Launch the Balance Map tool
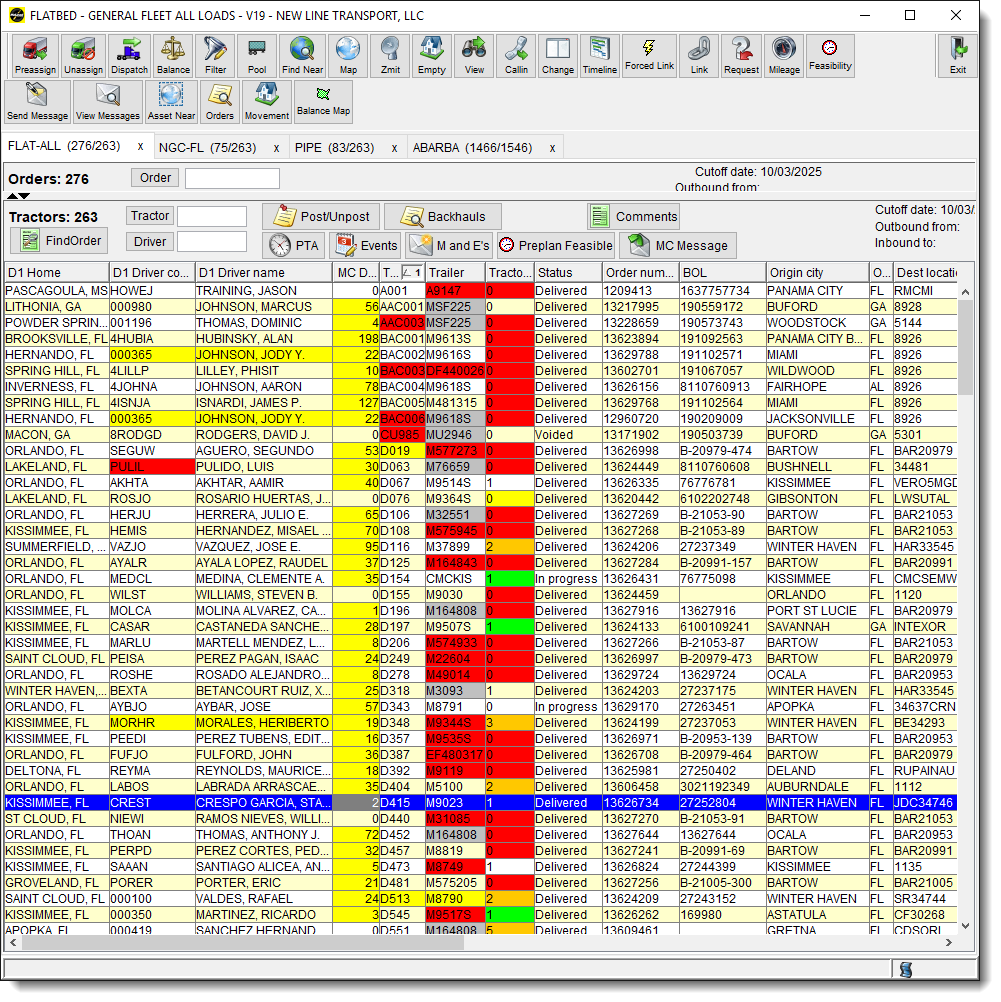The image size is (1001, 1002). pos(323,102)
